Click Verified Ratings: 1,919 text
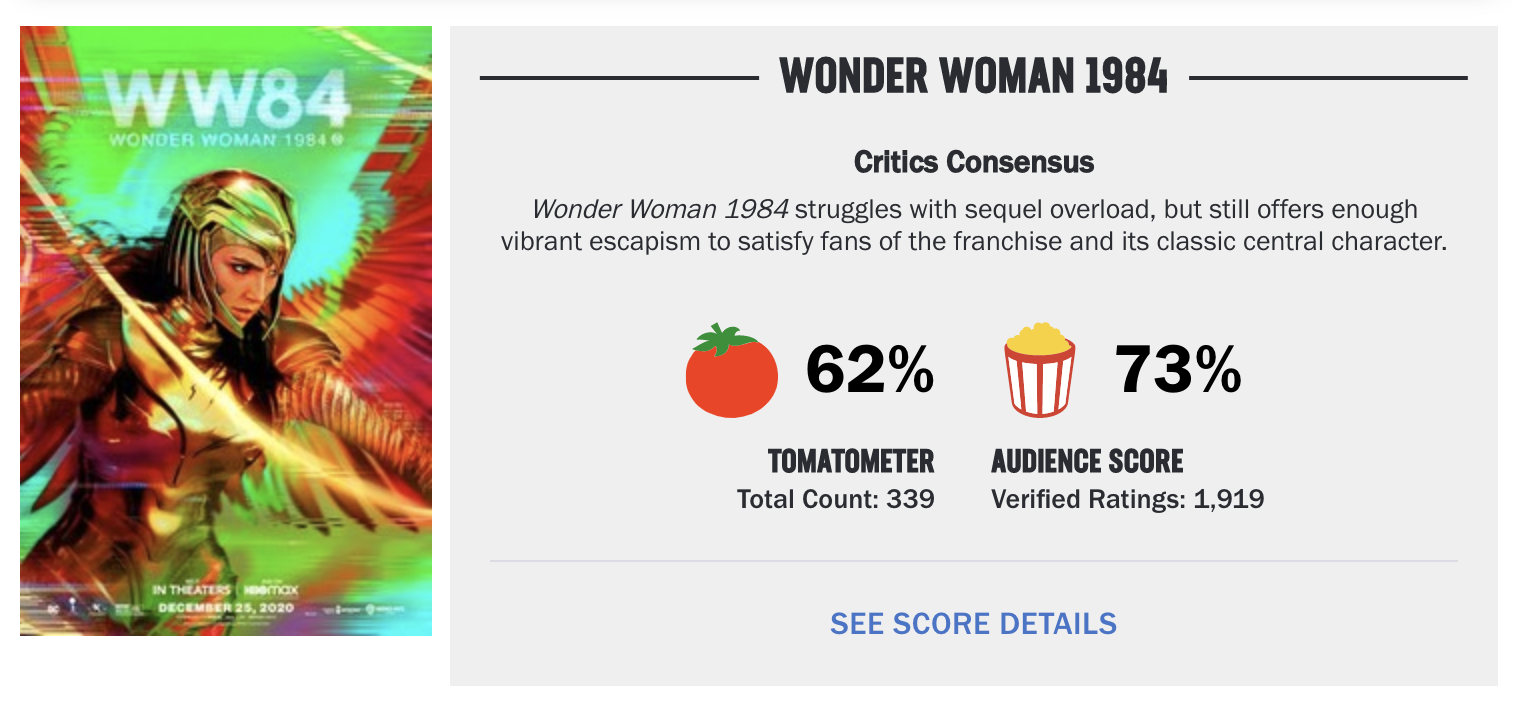 (x=1128, y=499)
